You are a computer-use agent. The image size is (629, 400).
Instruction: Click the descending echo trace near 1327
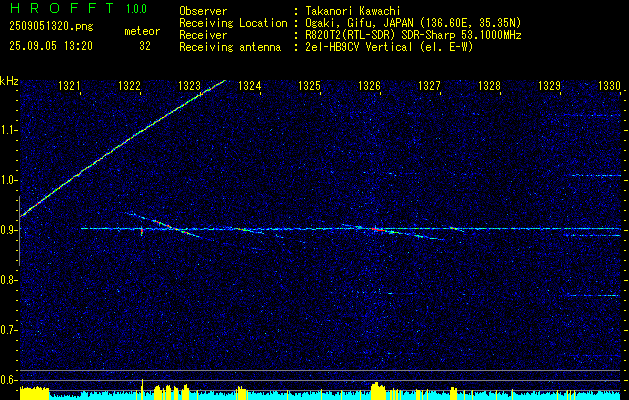(x=417, y=235)
